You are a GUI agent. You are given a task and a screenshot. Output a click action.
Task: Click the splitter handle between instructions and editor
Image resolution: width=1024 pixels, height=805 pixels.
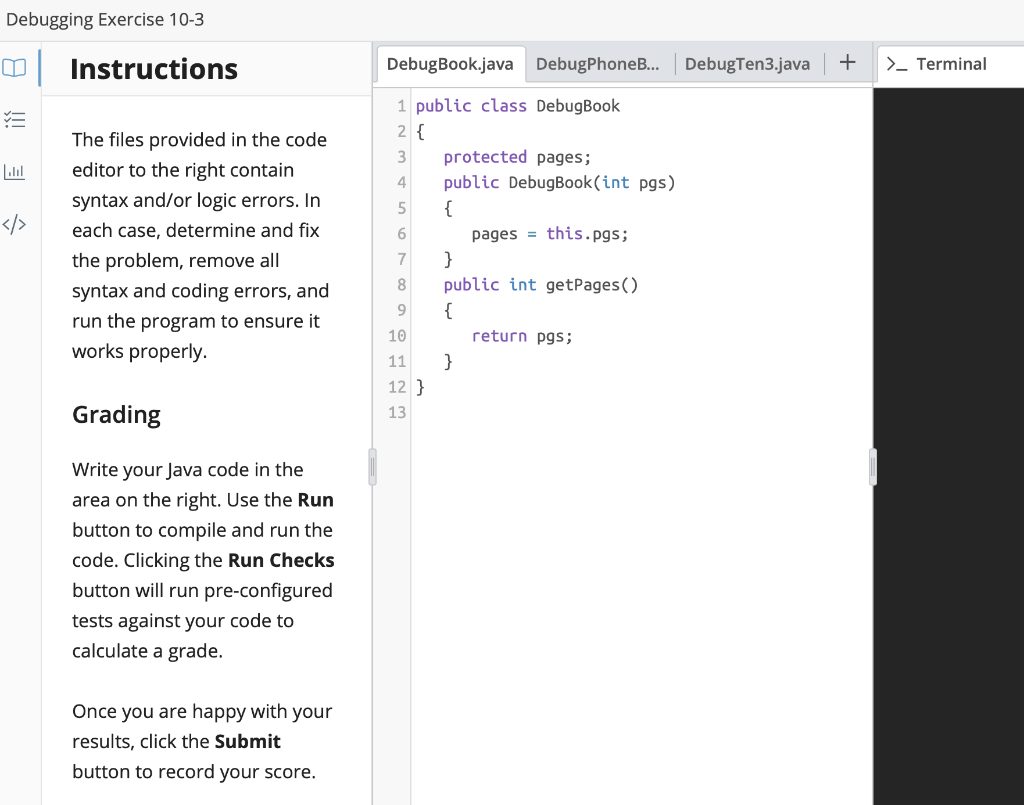[372, 466]
